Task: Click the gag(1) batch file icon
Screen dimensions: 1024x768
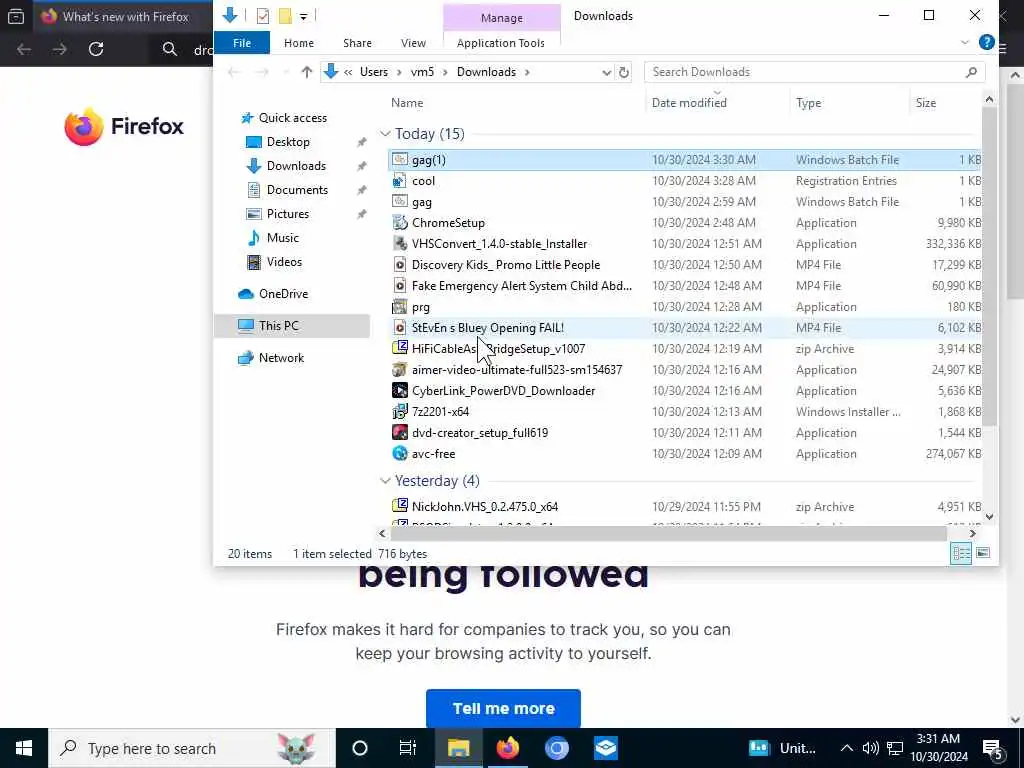Action: click(x=400, y=159)
